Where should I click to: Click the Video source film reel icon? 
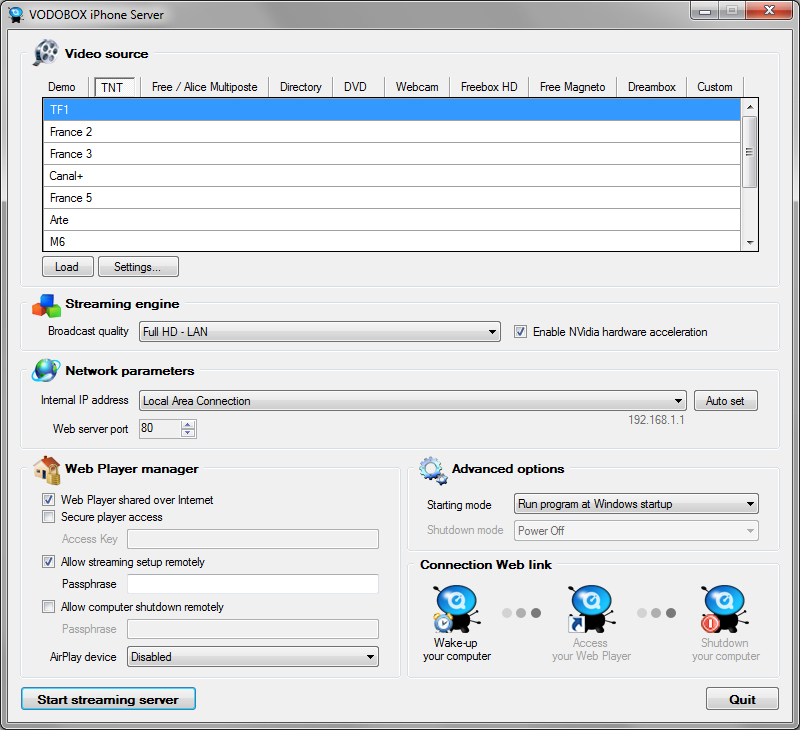click(45, 53)
